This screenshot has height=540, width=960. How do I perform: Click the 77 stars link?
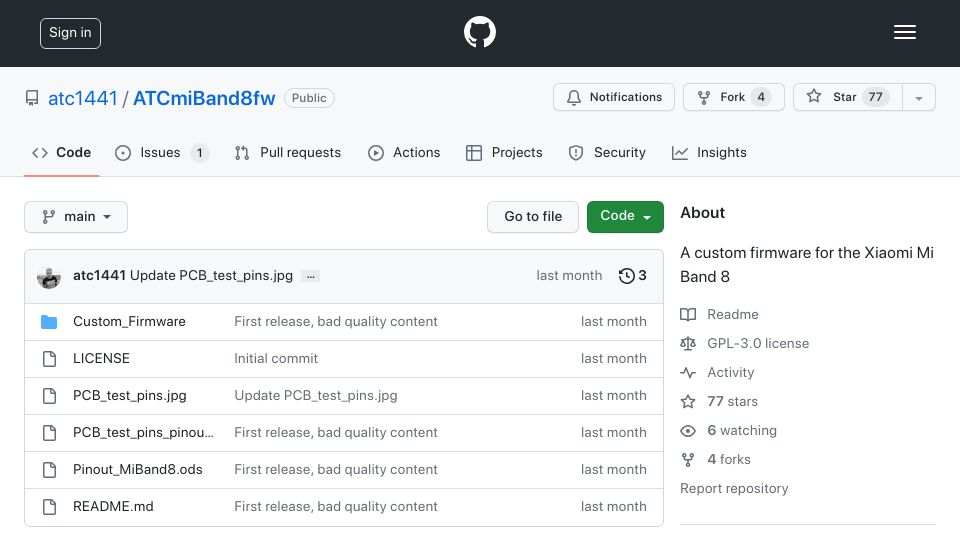click(732, 402)
